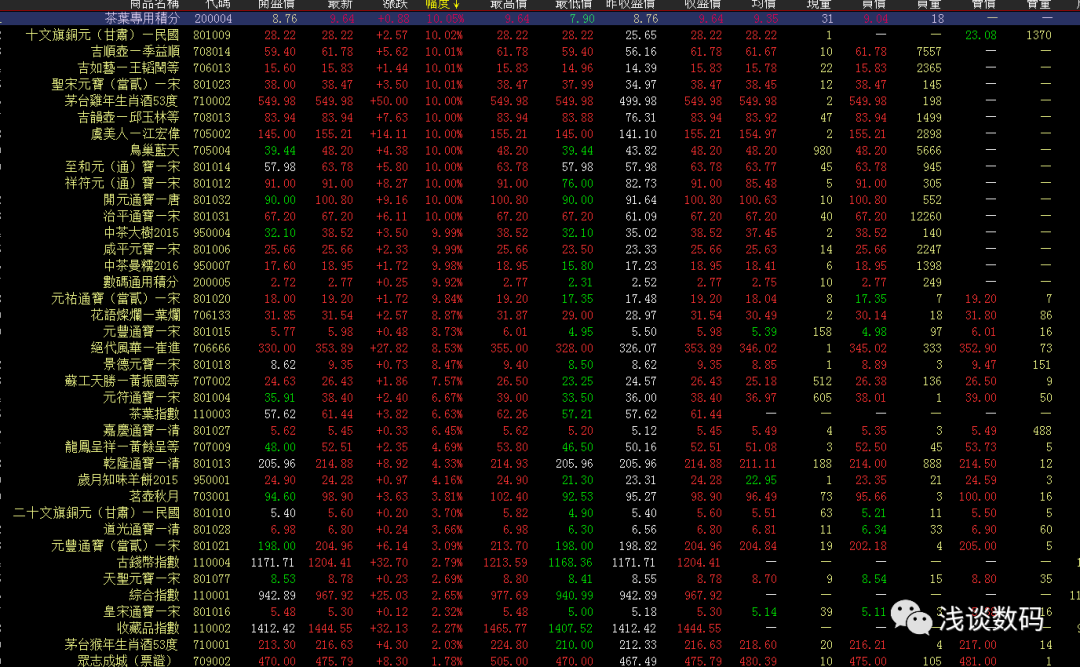This screenshot has height=667, width=1080.
Task: Click the highest price 1213.59
Action: tap(505, 563)
